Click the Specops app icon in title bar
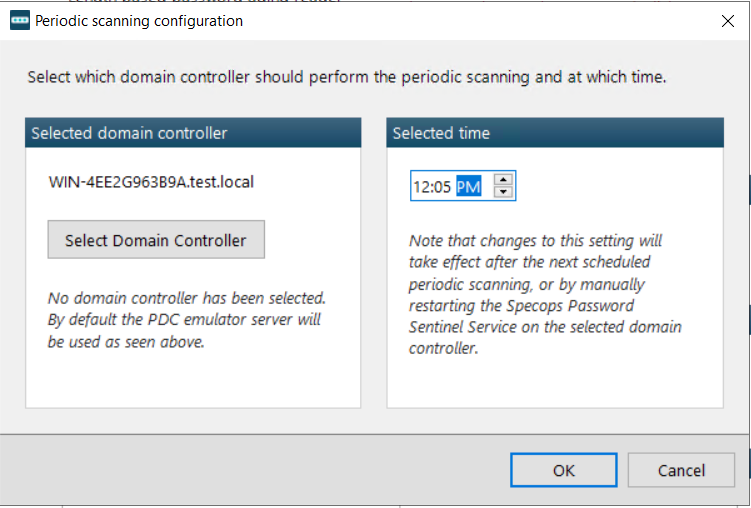751x508 pixels. click(x=20, y=21)
